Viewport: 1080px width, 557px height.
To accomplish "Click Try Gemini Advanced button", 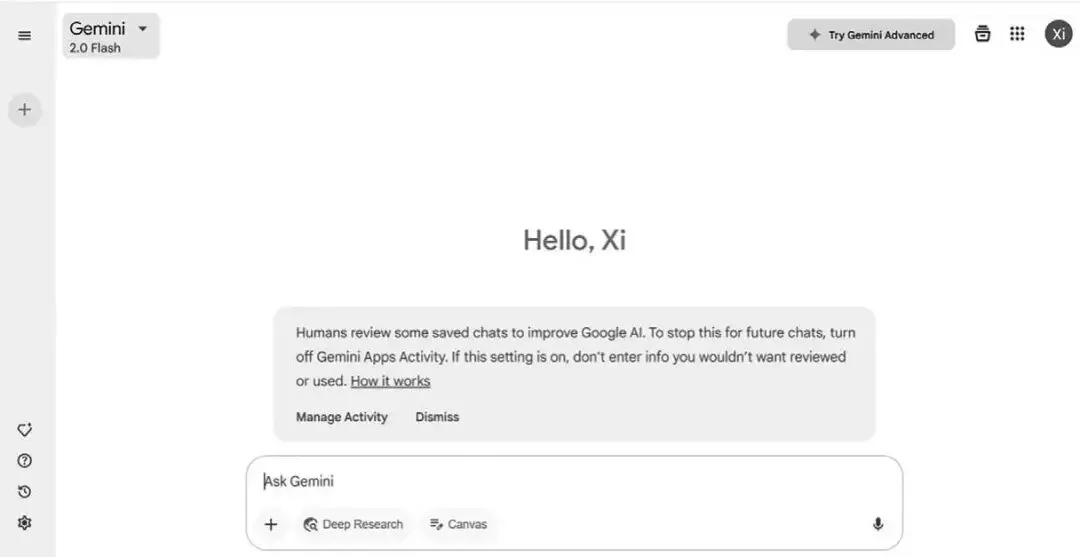I will point(870,35).
